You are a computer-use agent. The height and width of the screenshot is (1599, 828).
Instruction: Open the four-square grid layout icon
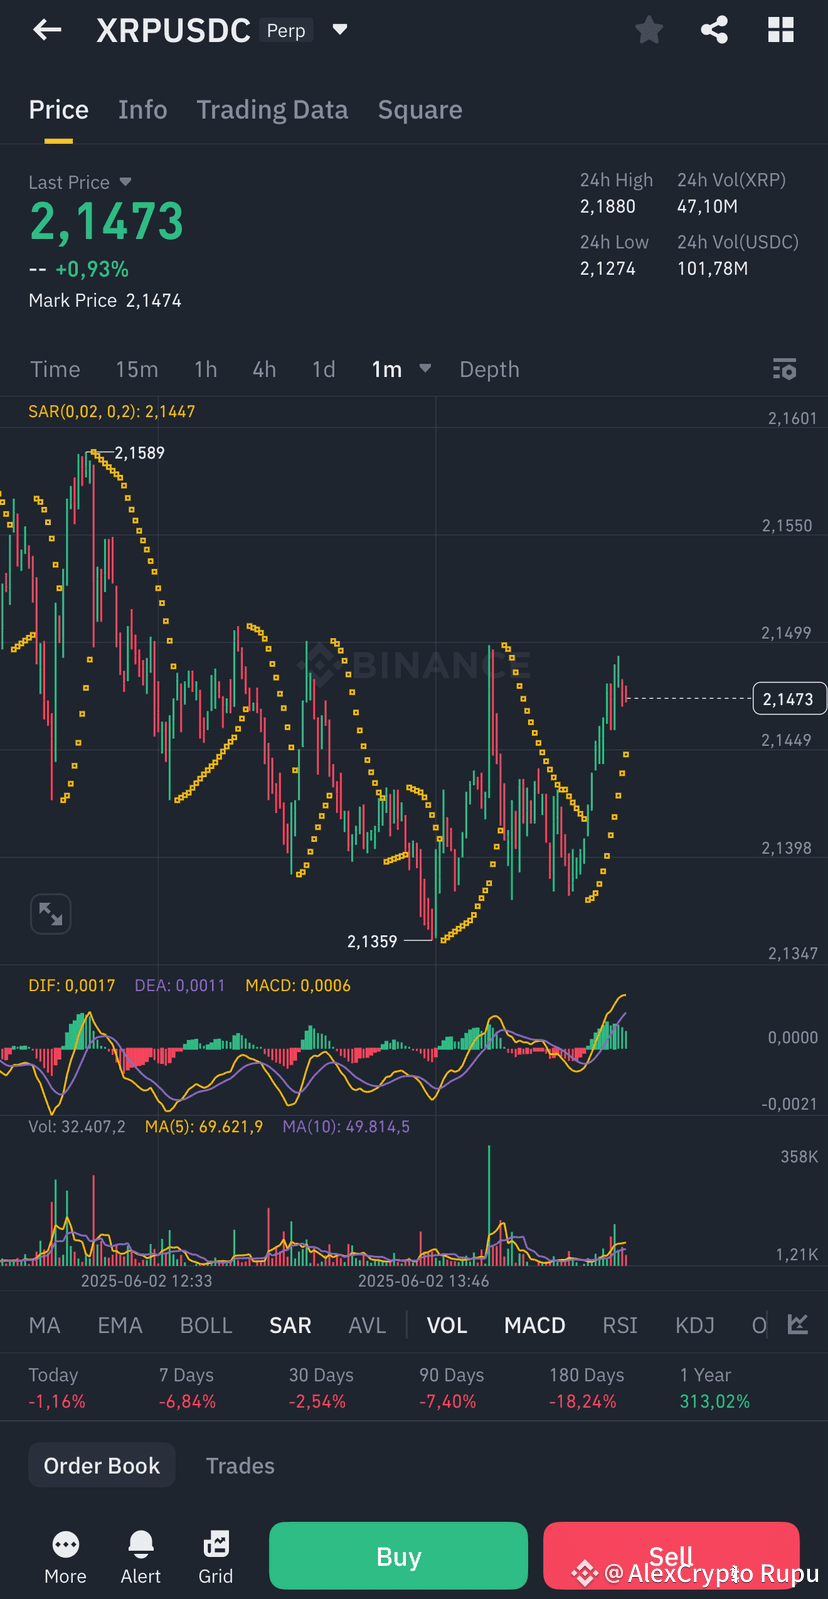(781, 30)
